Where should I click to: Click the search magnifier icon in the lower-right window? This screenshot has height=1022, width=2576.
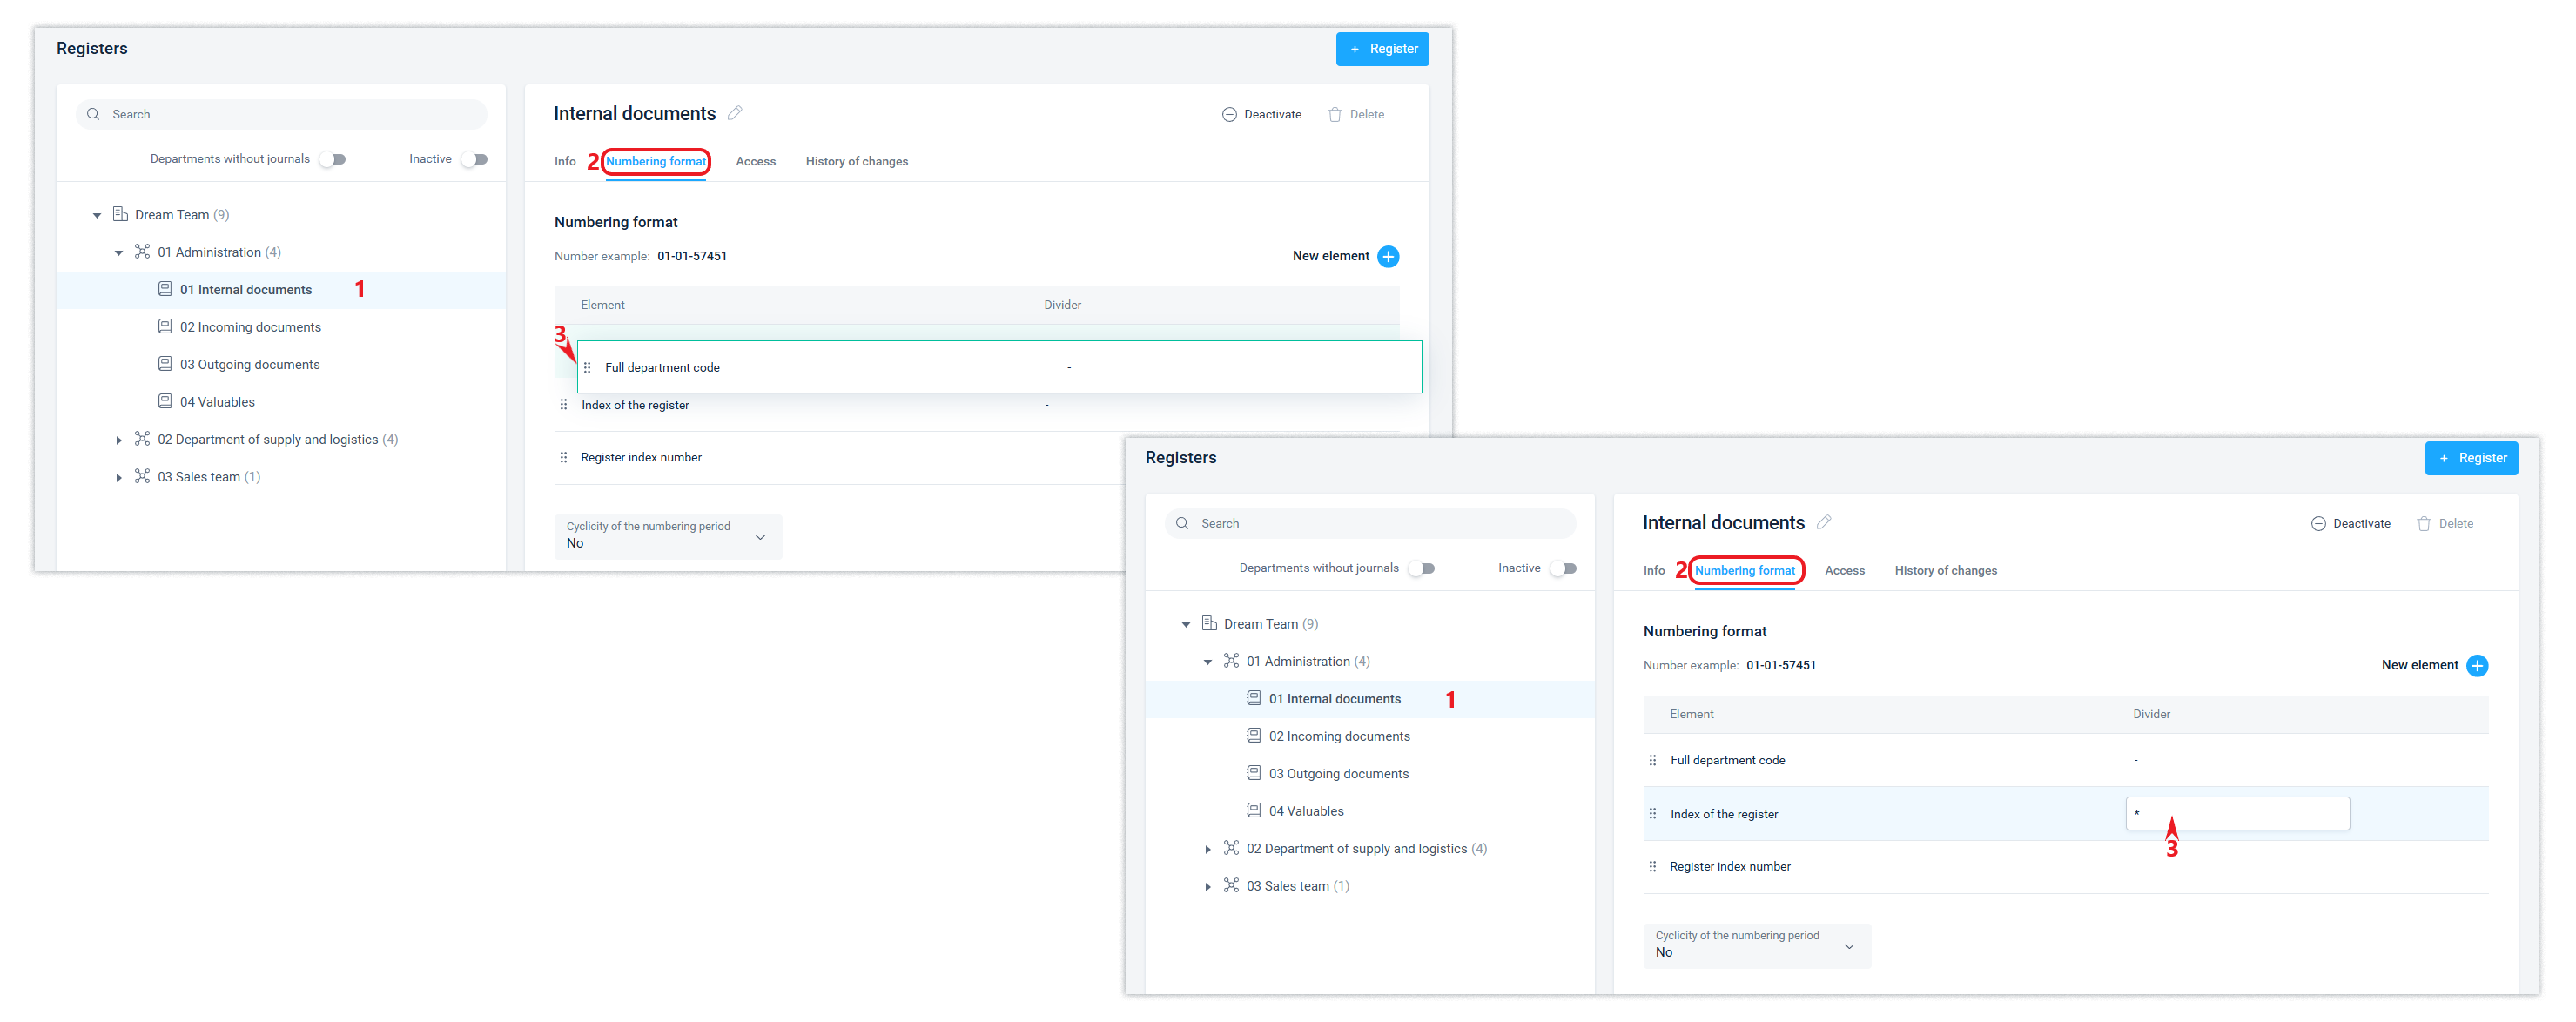(x=1182, y=524)
